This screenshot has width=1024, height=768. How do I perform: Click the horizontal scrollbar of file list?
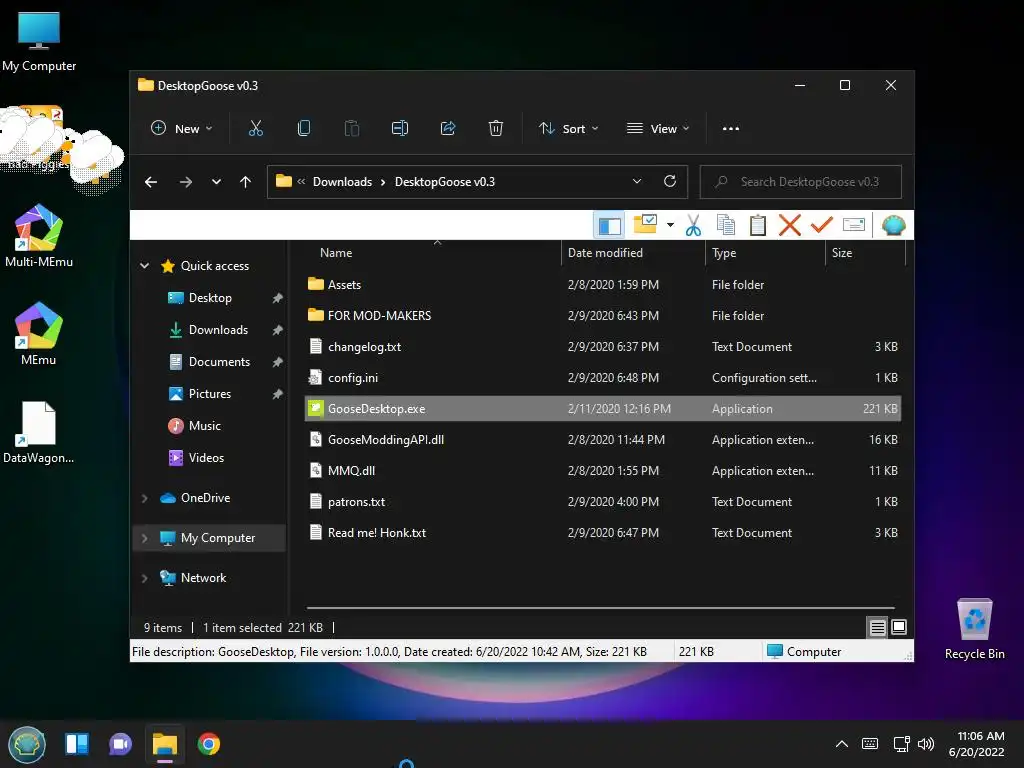[x=601, y=608]
